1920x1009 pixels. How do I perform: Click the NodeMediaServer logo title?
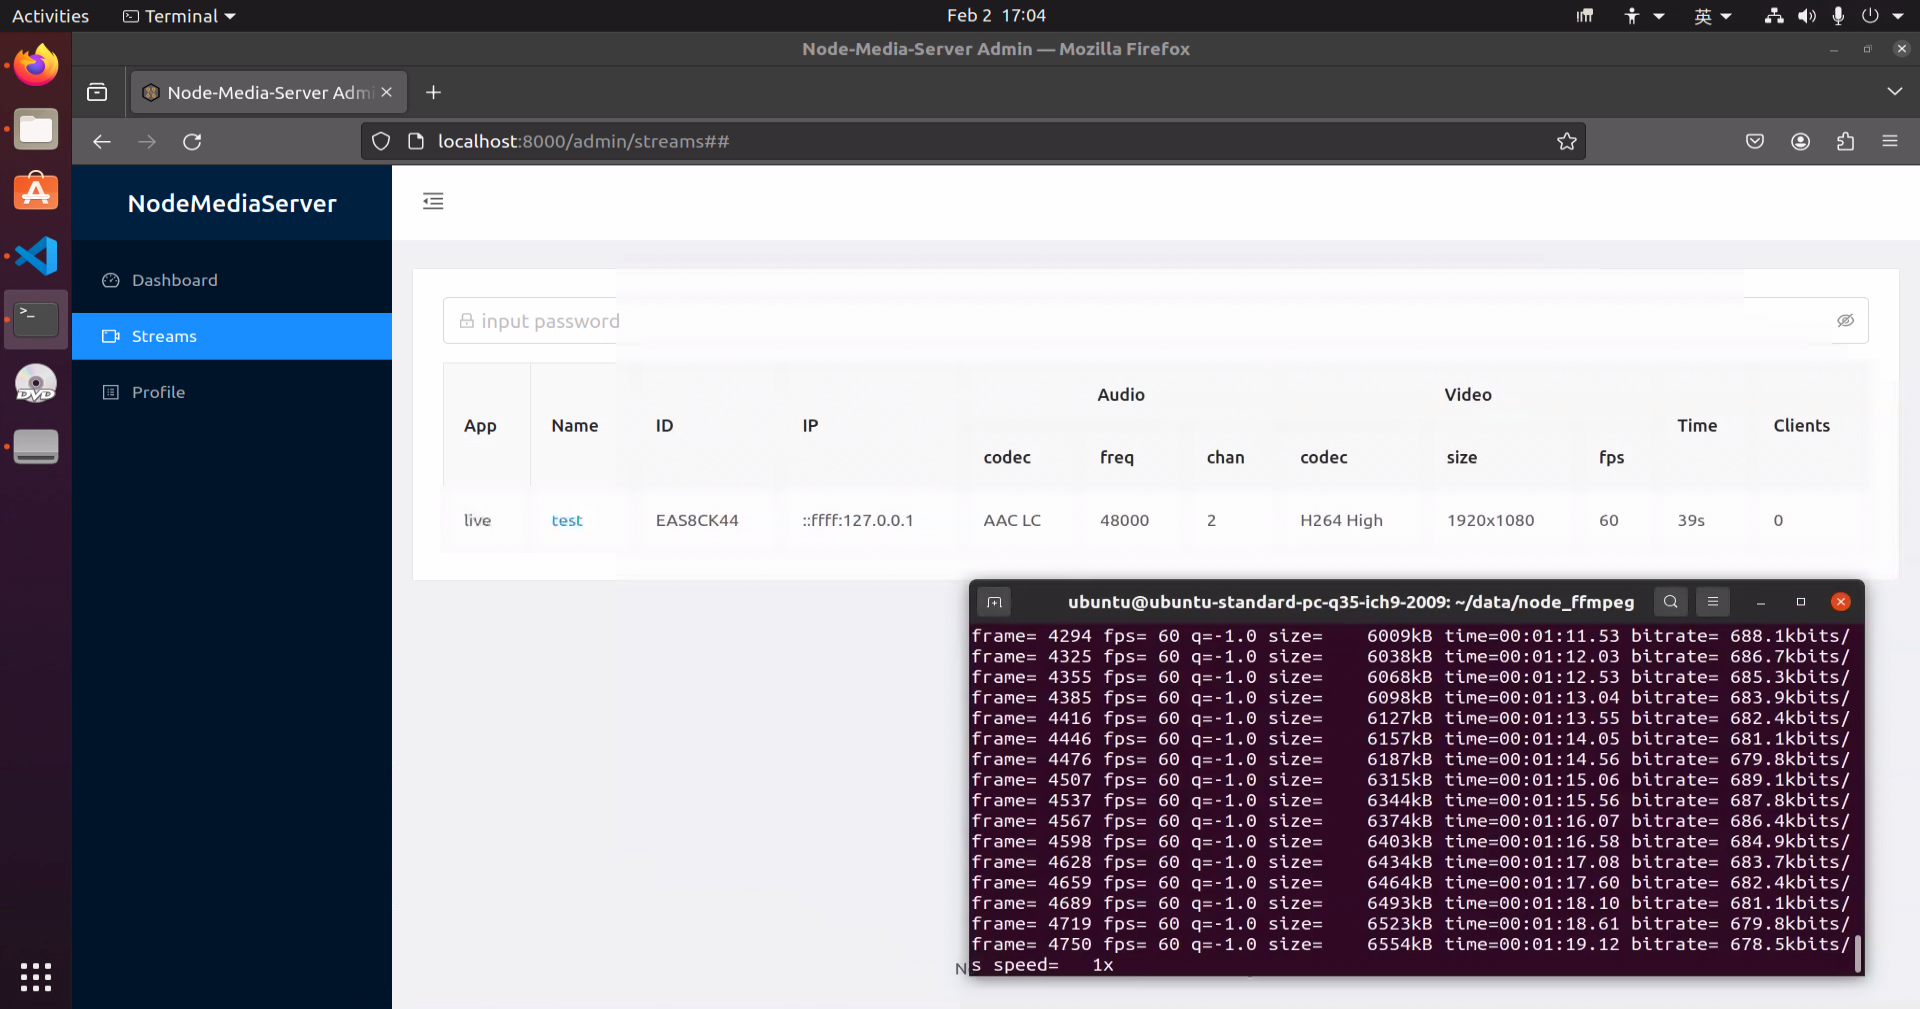(x=232, y=203)
